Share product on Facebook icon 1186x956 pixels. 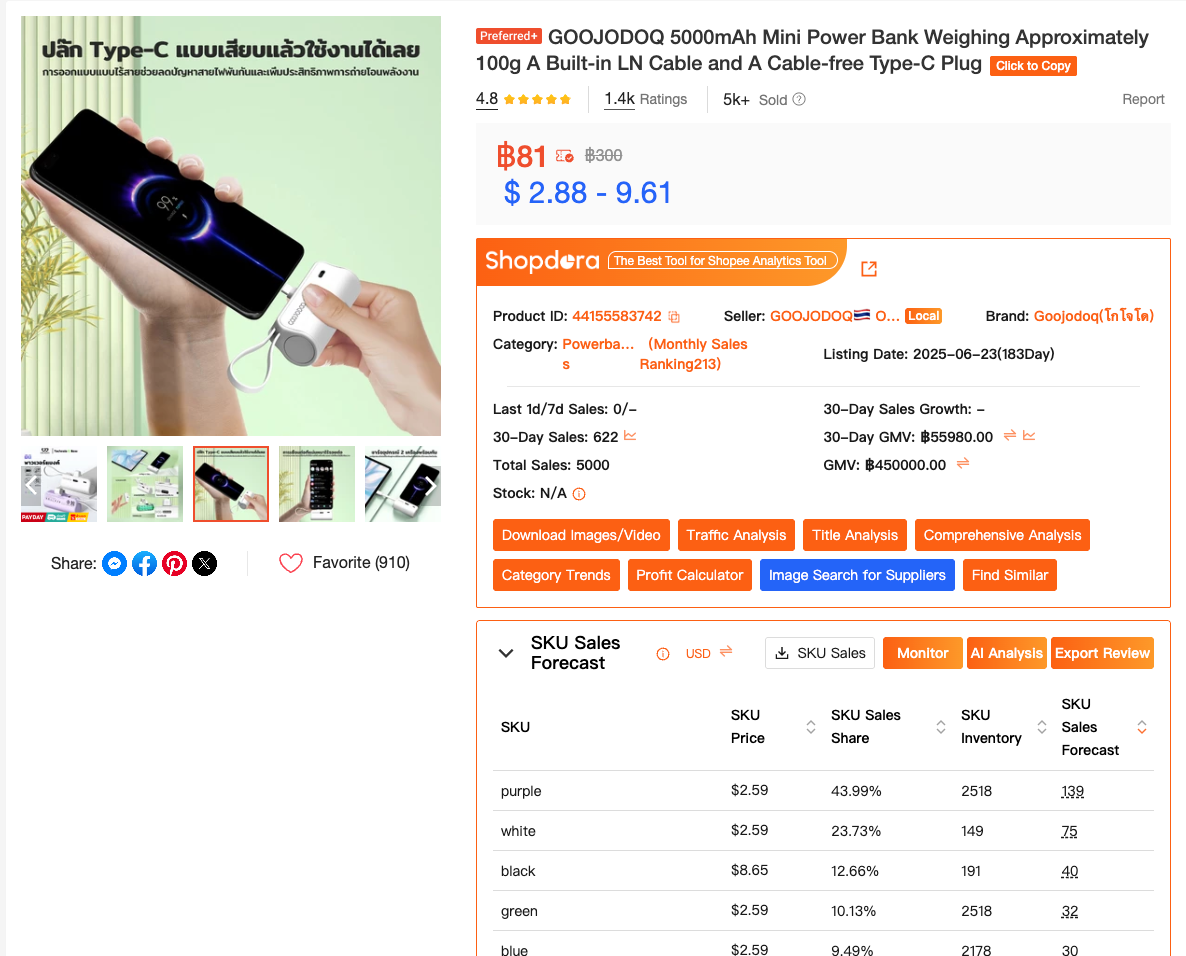[144, 563]
